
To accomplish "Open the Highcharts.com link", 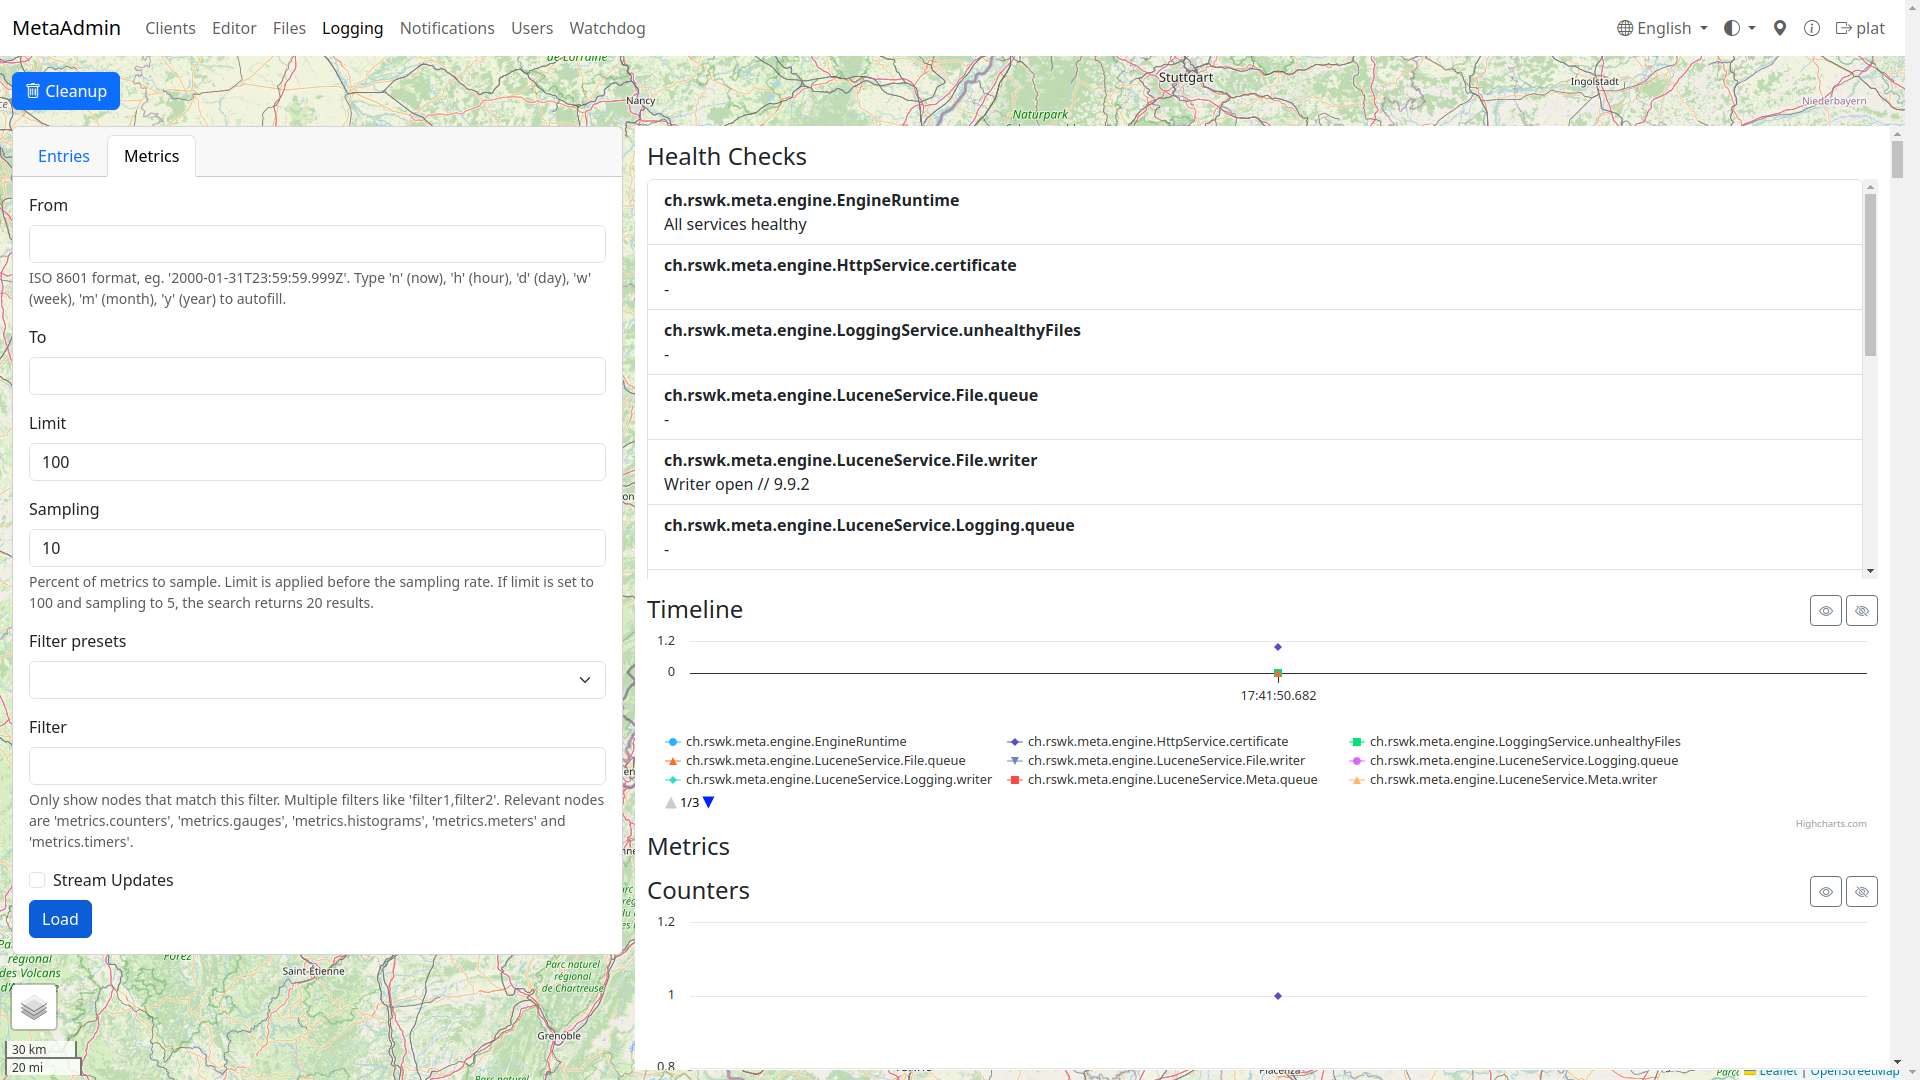I will 1830,823.
